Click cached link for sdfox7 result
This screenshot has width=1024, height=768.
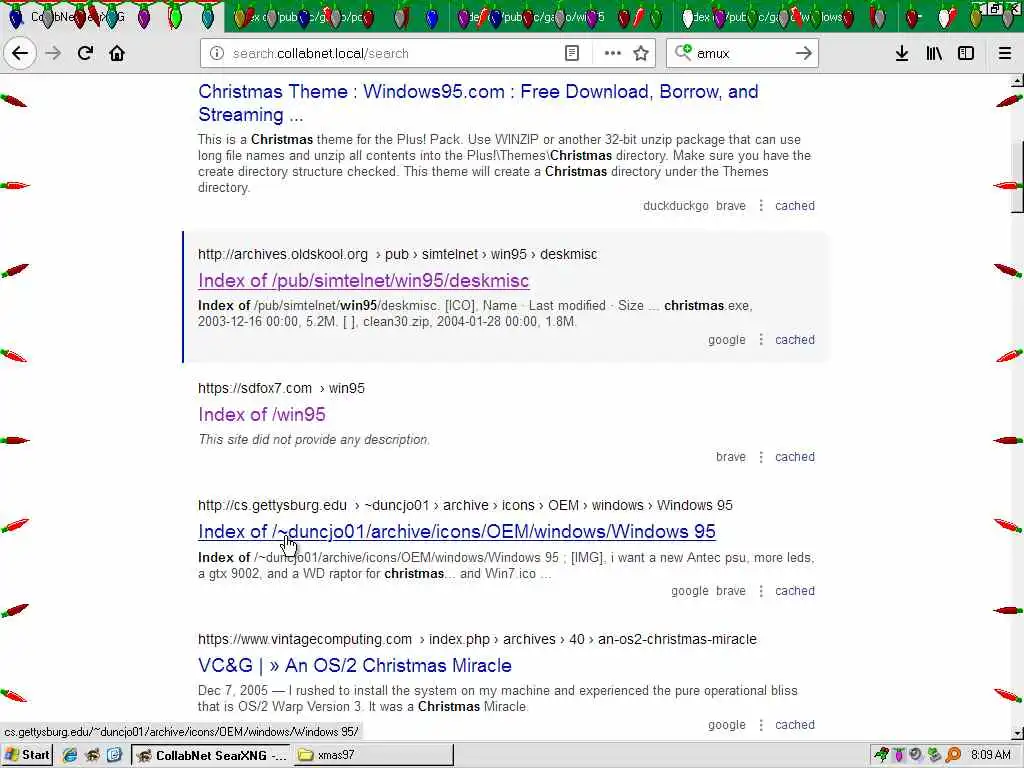795,456
